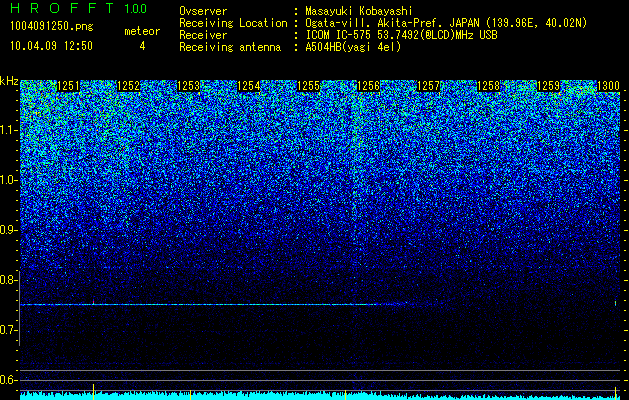
Task: Click the 1255 time marker label
Action: click(308, 86)
